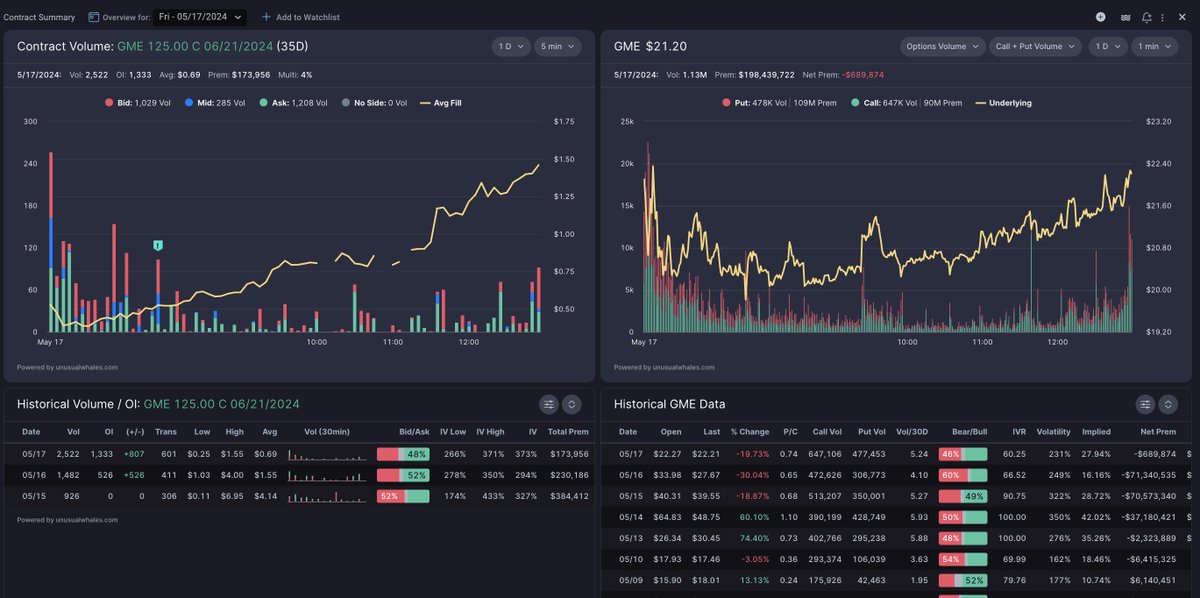Open the stacked layers icon in top bar
Screen dimensions: 1200x598
[x=1125, y=17]
